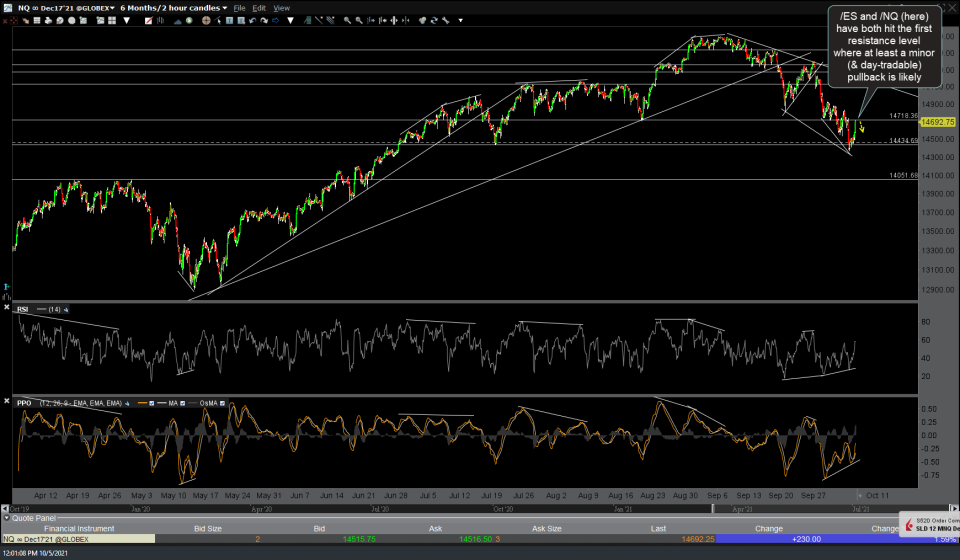Sort by Ask Size column header
The width and height of the screenshot is (960, 560).
coord(546,528)
